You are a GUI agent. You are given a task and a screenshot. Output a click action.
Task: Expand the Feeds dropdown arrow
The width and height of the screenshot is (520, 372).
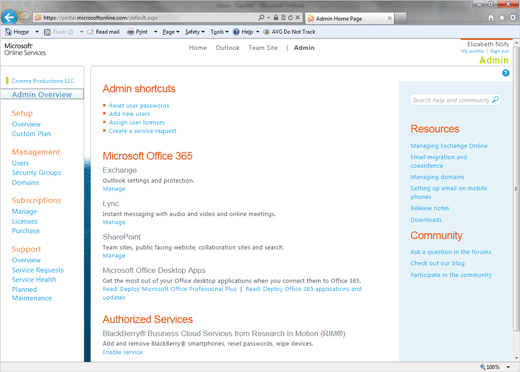click(81, 32)
